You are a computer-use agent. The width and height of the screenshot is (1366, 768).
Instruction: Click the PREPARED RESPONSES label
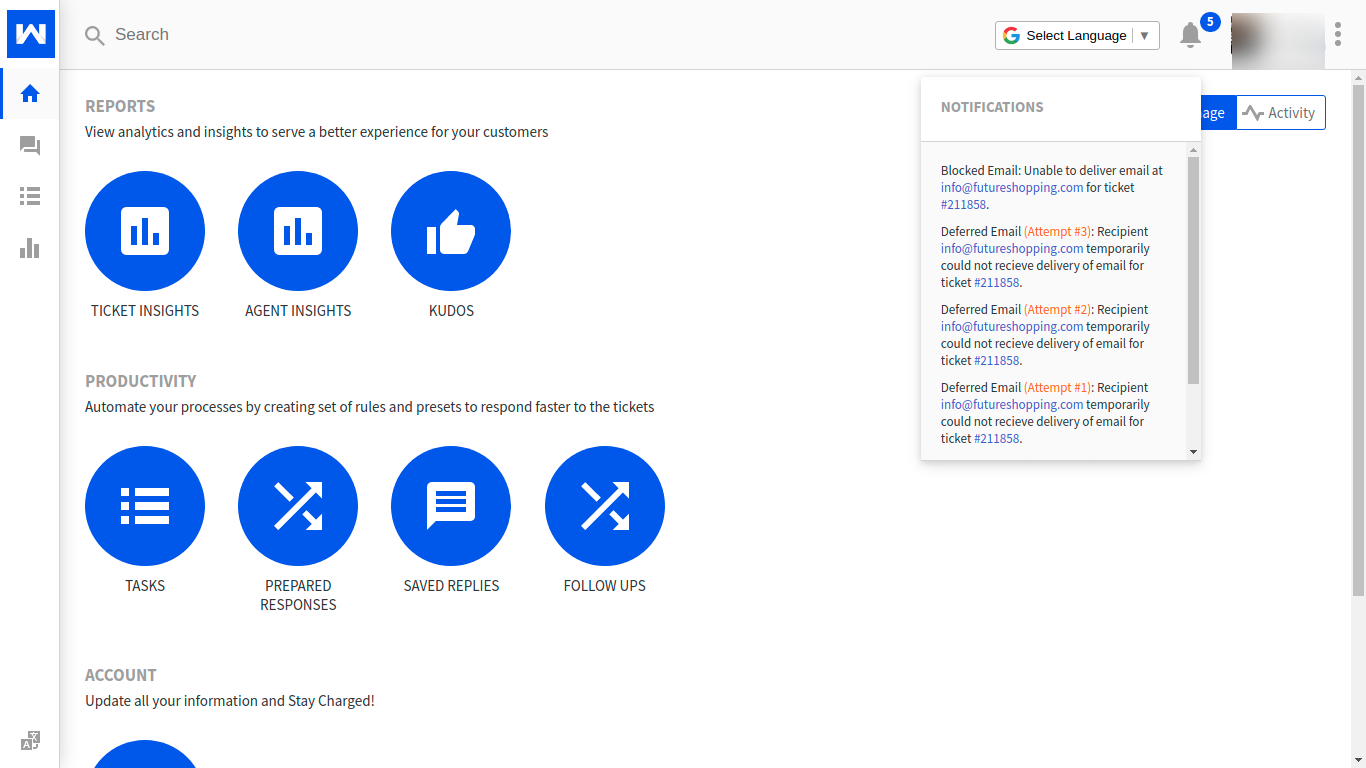coord(298,595)
